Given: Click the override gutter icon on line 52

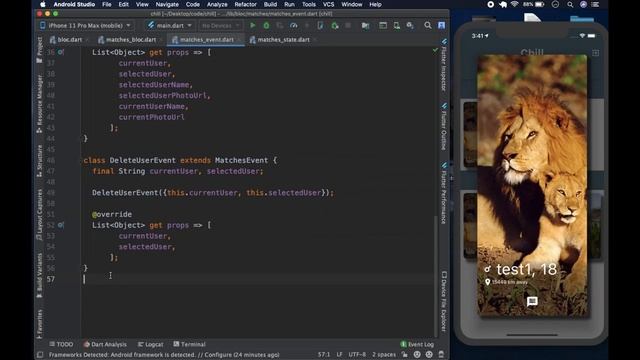Looking at the screenshot, I should pos(61,225).
